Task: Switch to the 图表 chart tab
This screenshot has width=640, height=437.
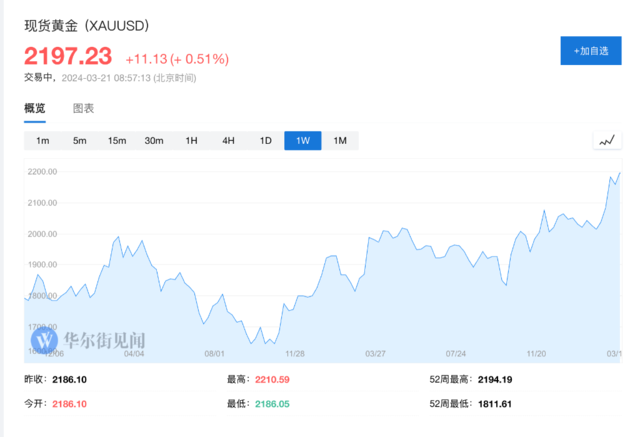Action: [84, 108]
